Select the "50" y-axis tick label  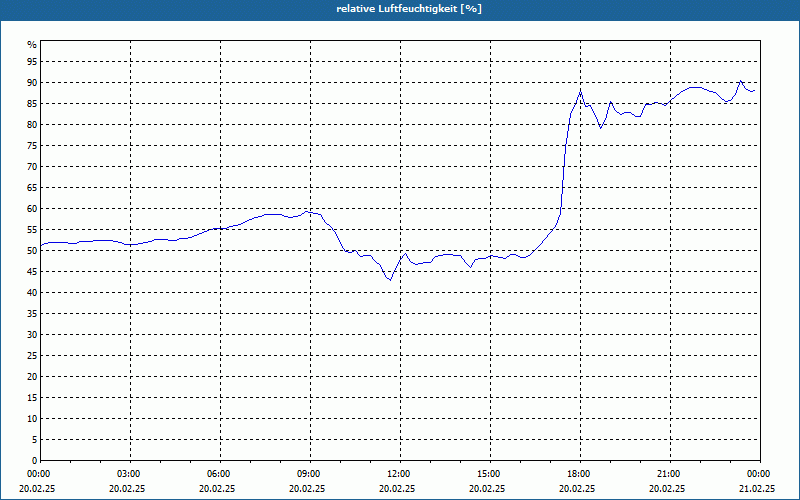(x=32, y=251)
